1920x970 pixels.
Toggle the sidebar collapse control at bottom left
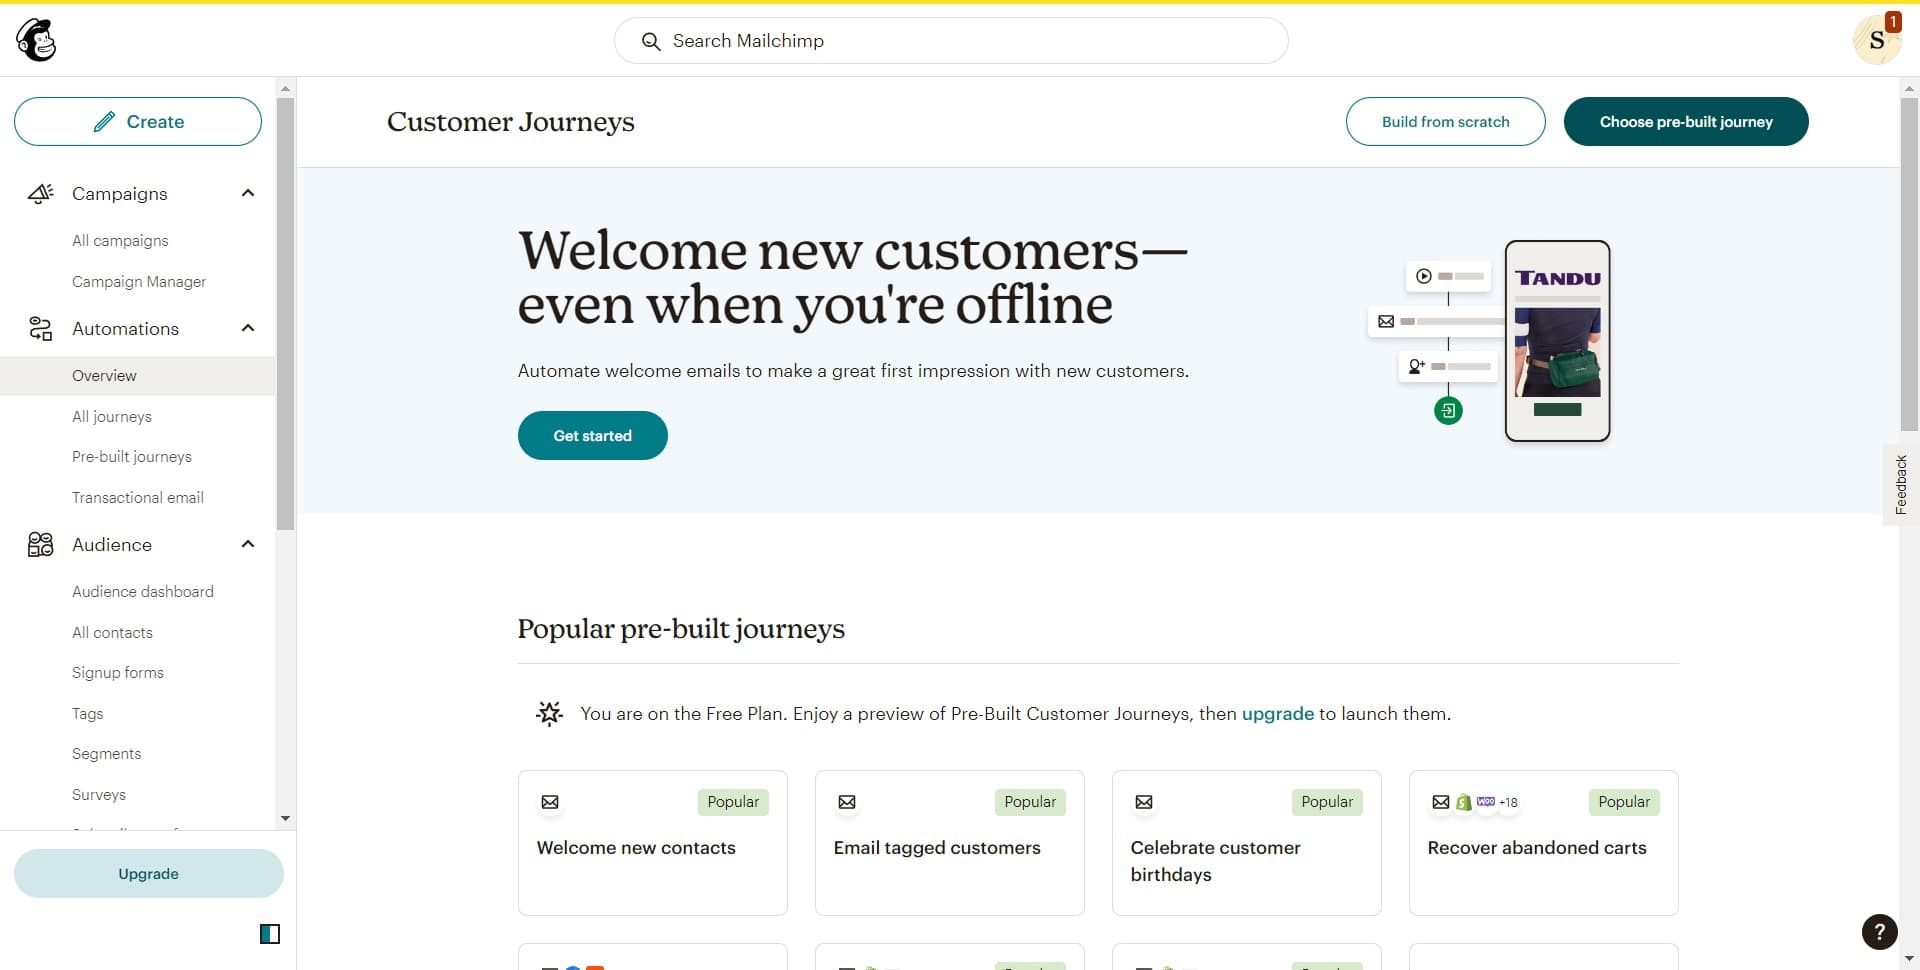click(268, 934)
